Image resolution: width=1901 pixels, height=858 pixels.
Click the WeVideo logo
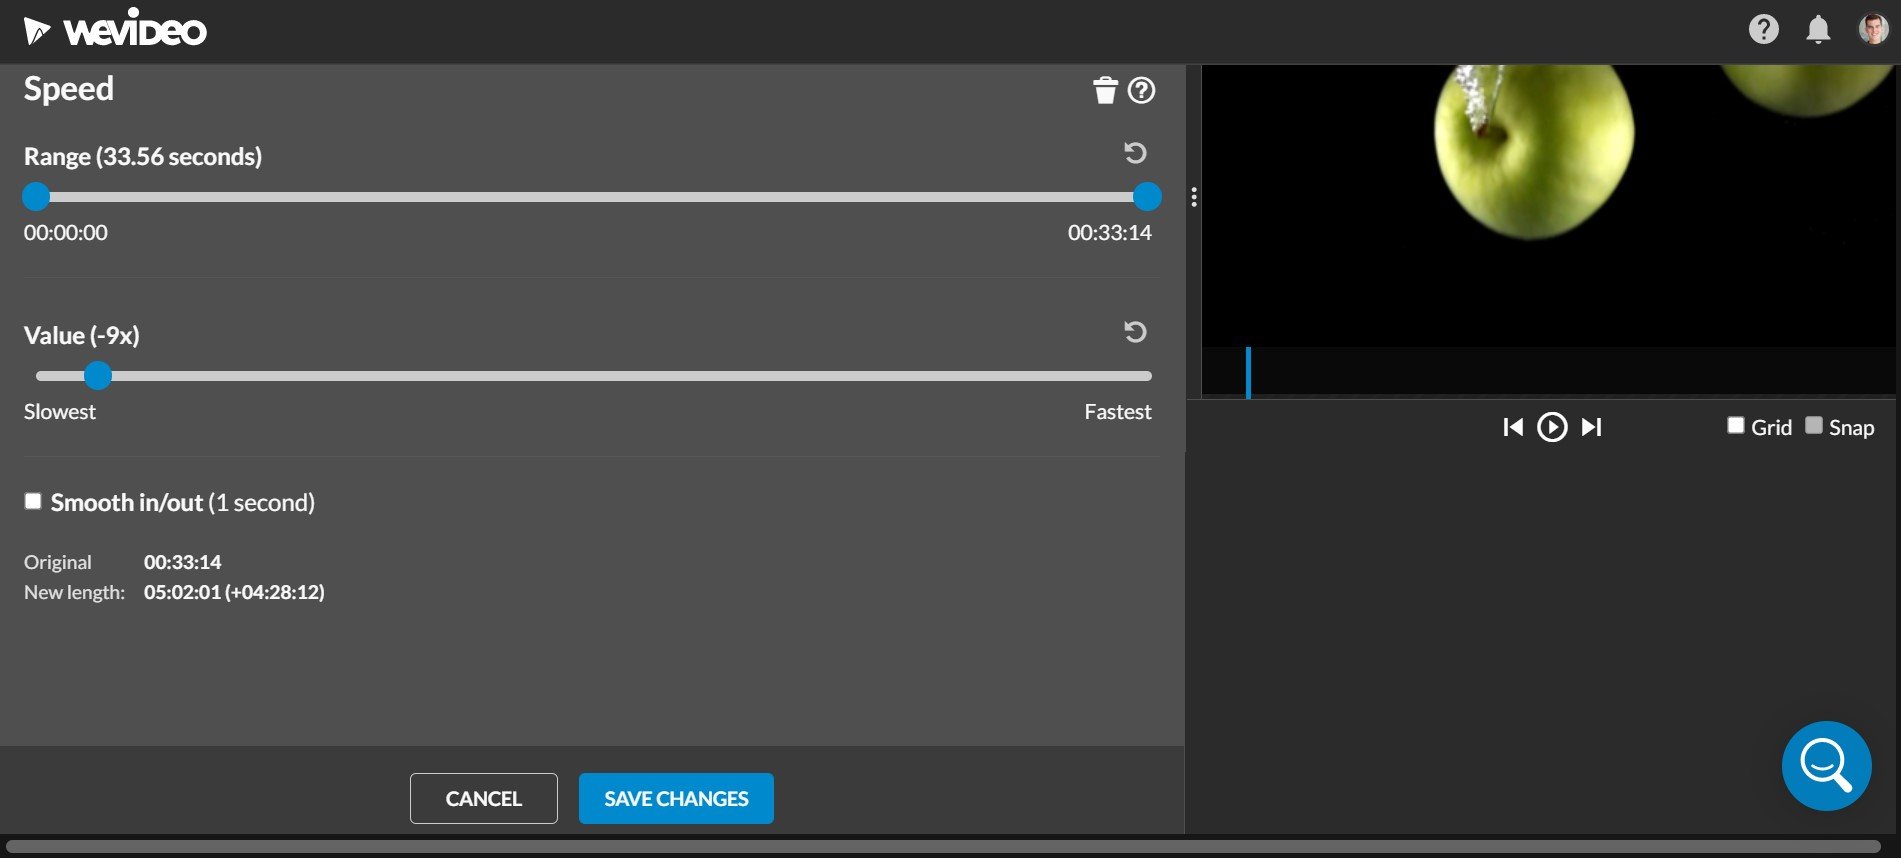(115, 30)
